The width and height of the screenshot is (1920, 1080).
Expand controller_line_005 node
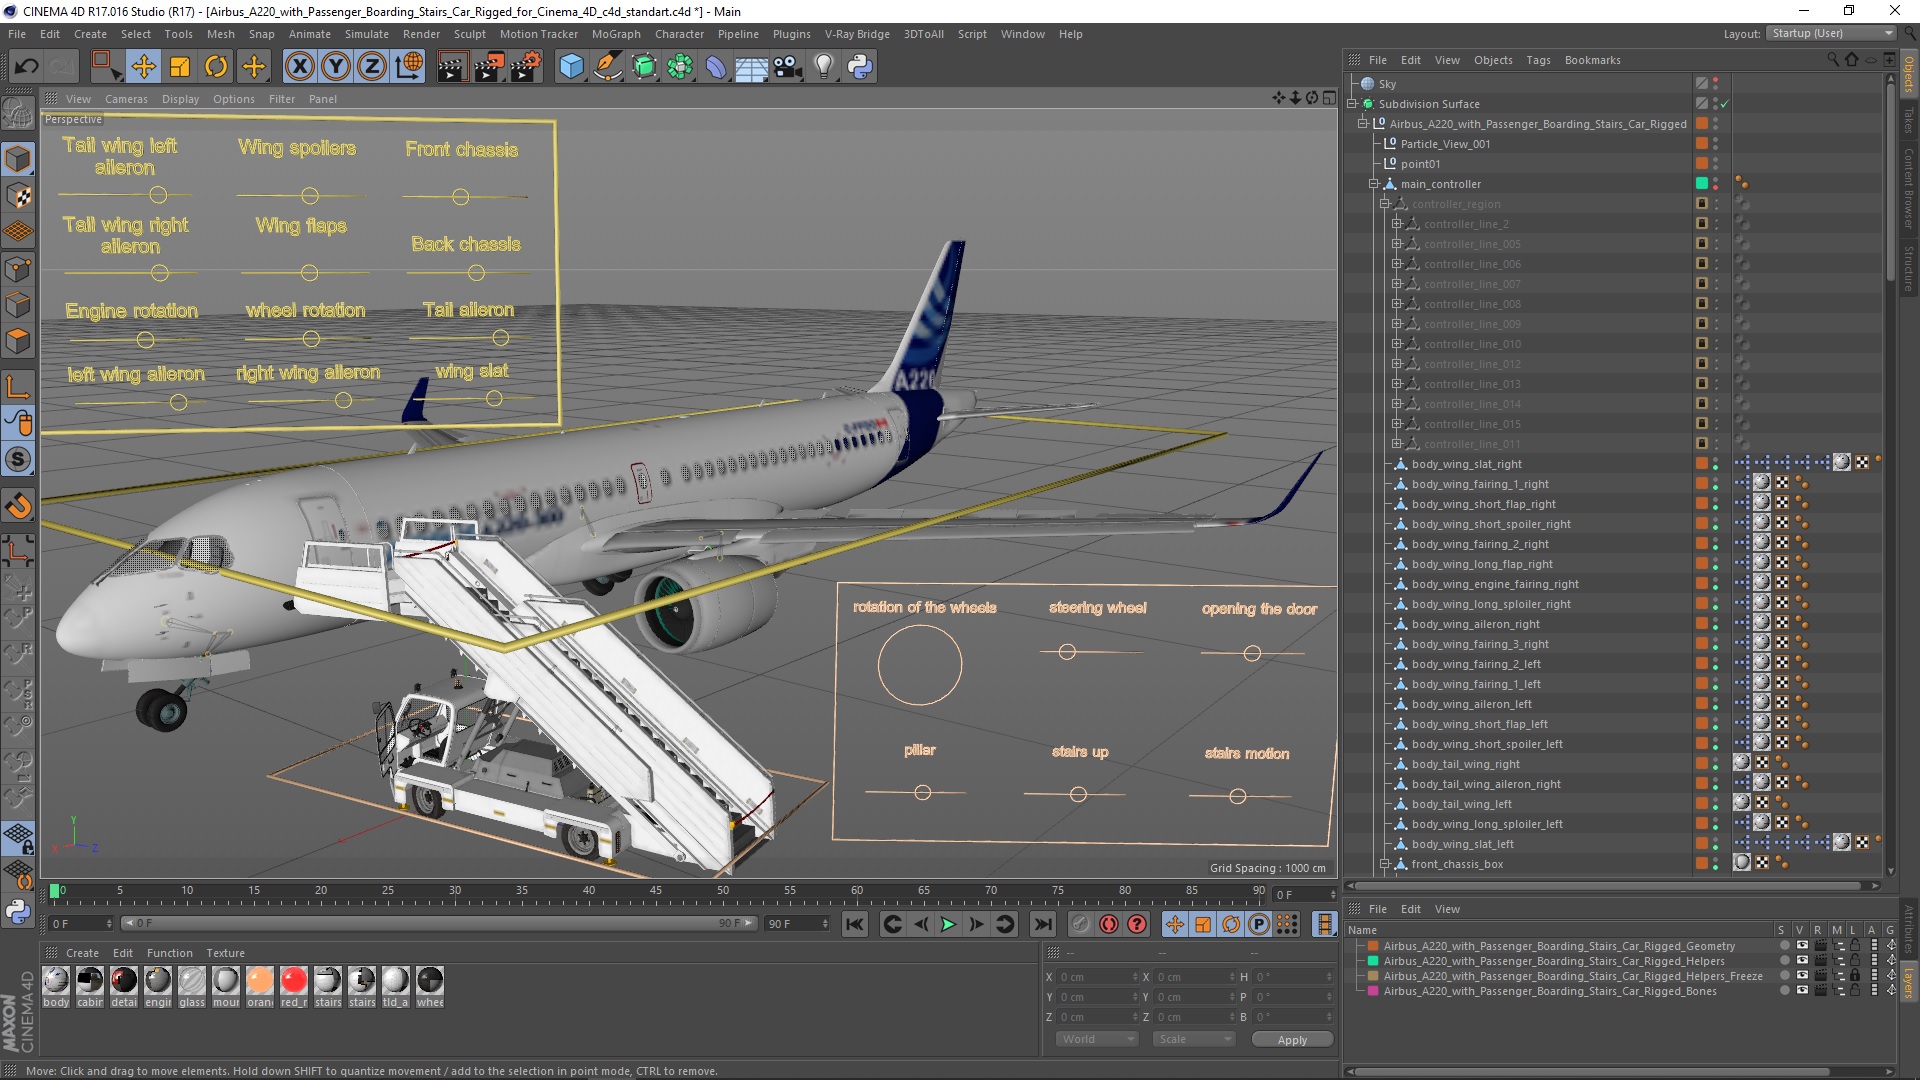[x=1397, y=244]
